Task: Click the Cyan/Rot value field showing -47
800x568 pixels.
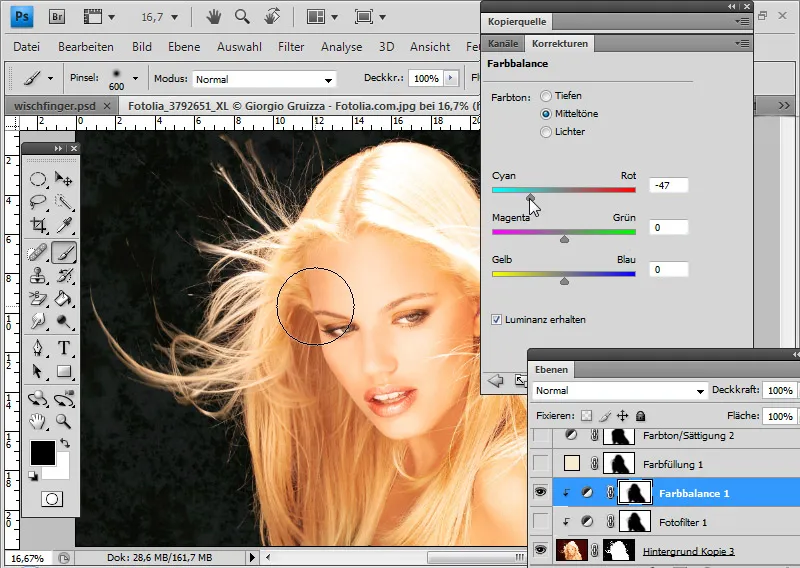Action: (x=668, y=185)
